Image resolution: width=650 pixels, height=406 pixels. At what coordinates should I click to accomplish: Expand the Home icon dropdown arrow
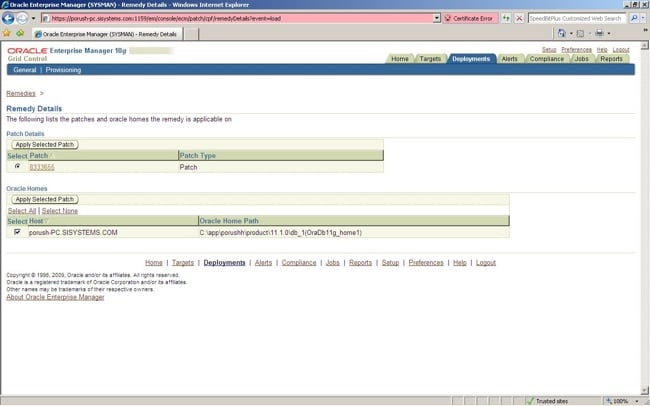tap(571, 33)
